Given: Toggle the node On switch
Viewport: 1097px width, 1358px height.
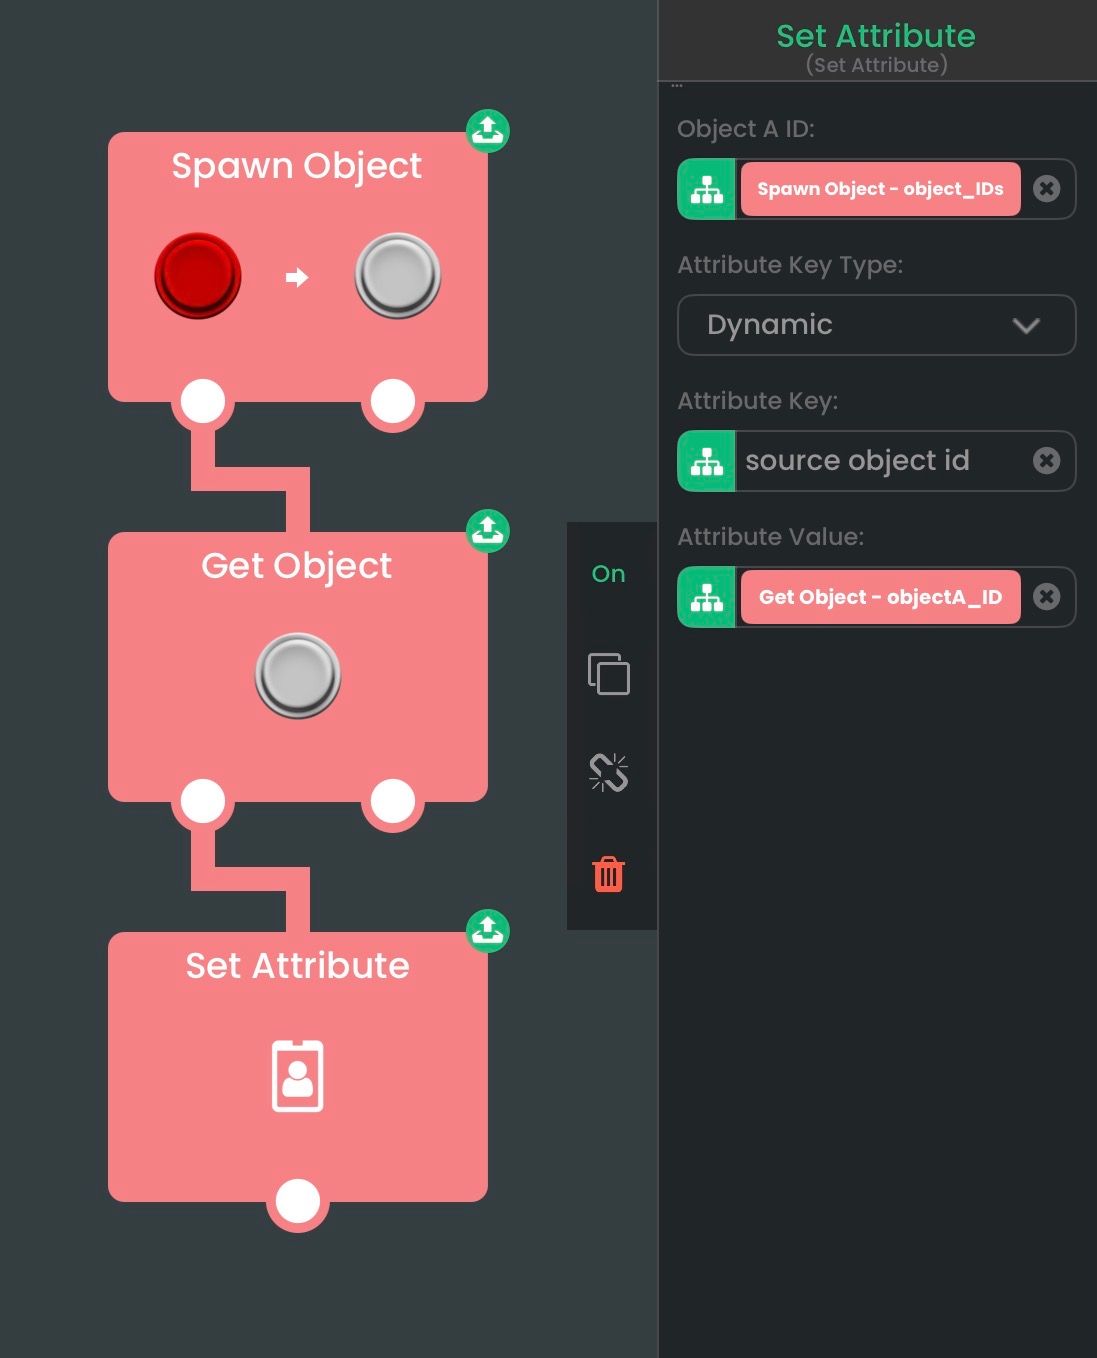Looking at the screenshot, I should point(608,574).
